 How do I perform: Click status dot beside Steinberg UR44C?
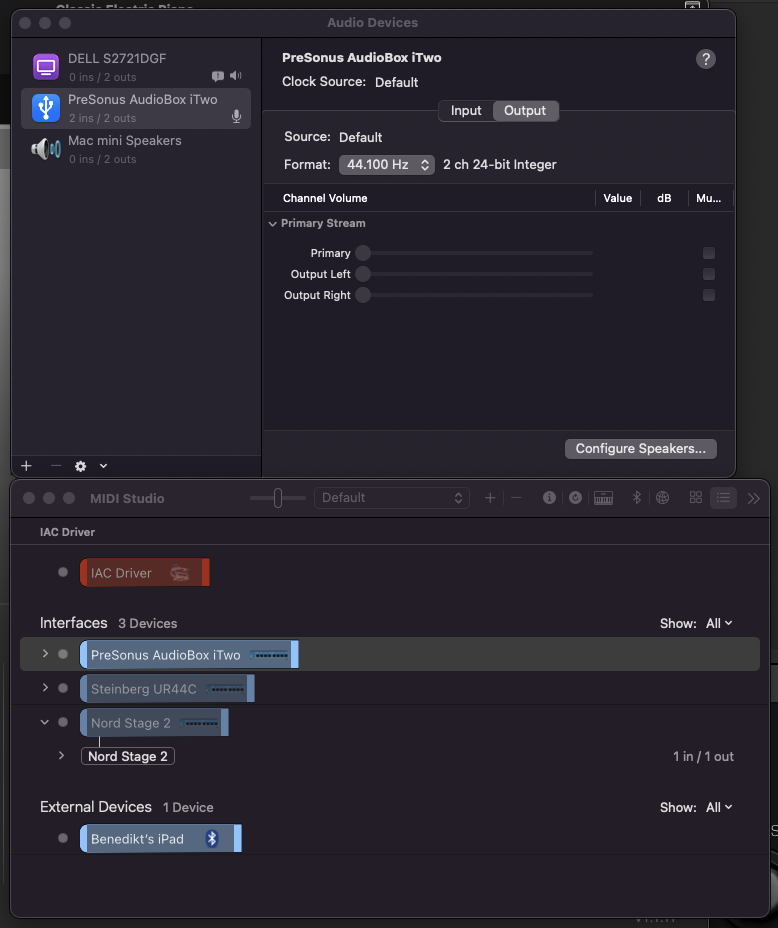coord(63,688)
